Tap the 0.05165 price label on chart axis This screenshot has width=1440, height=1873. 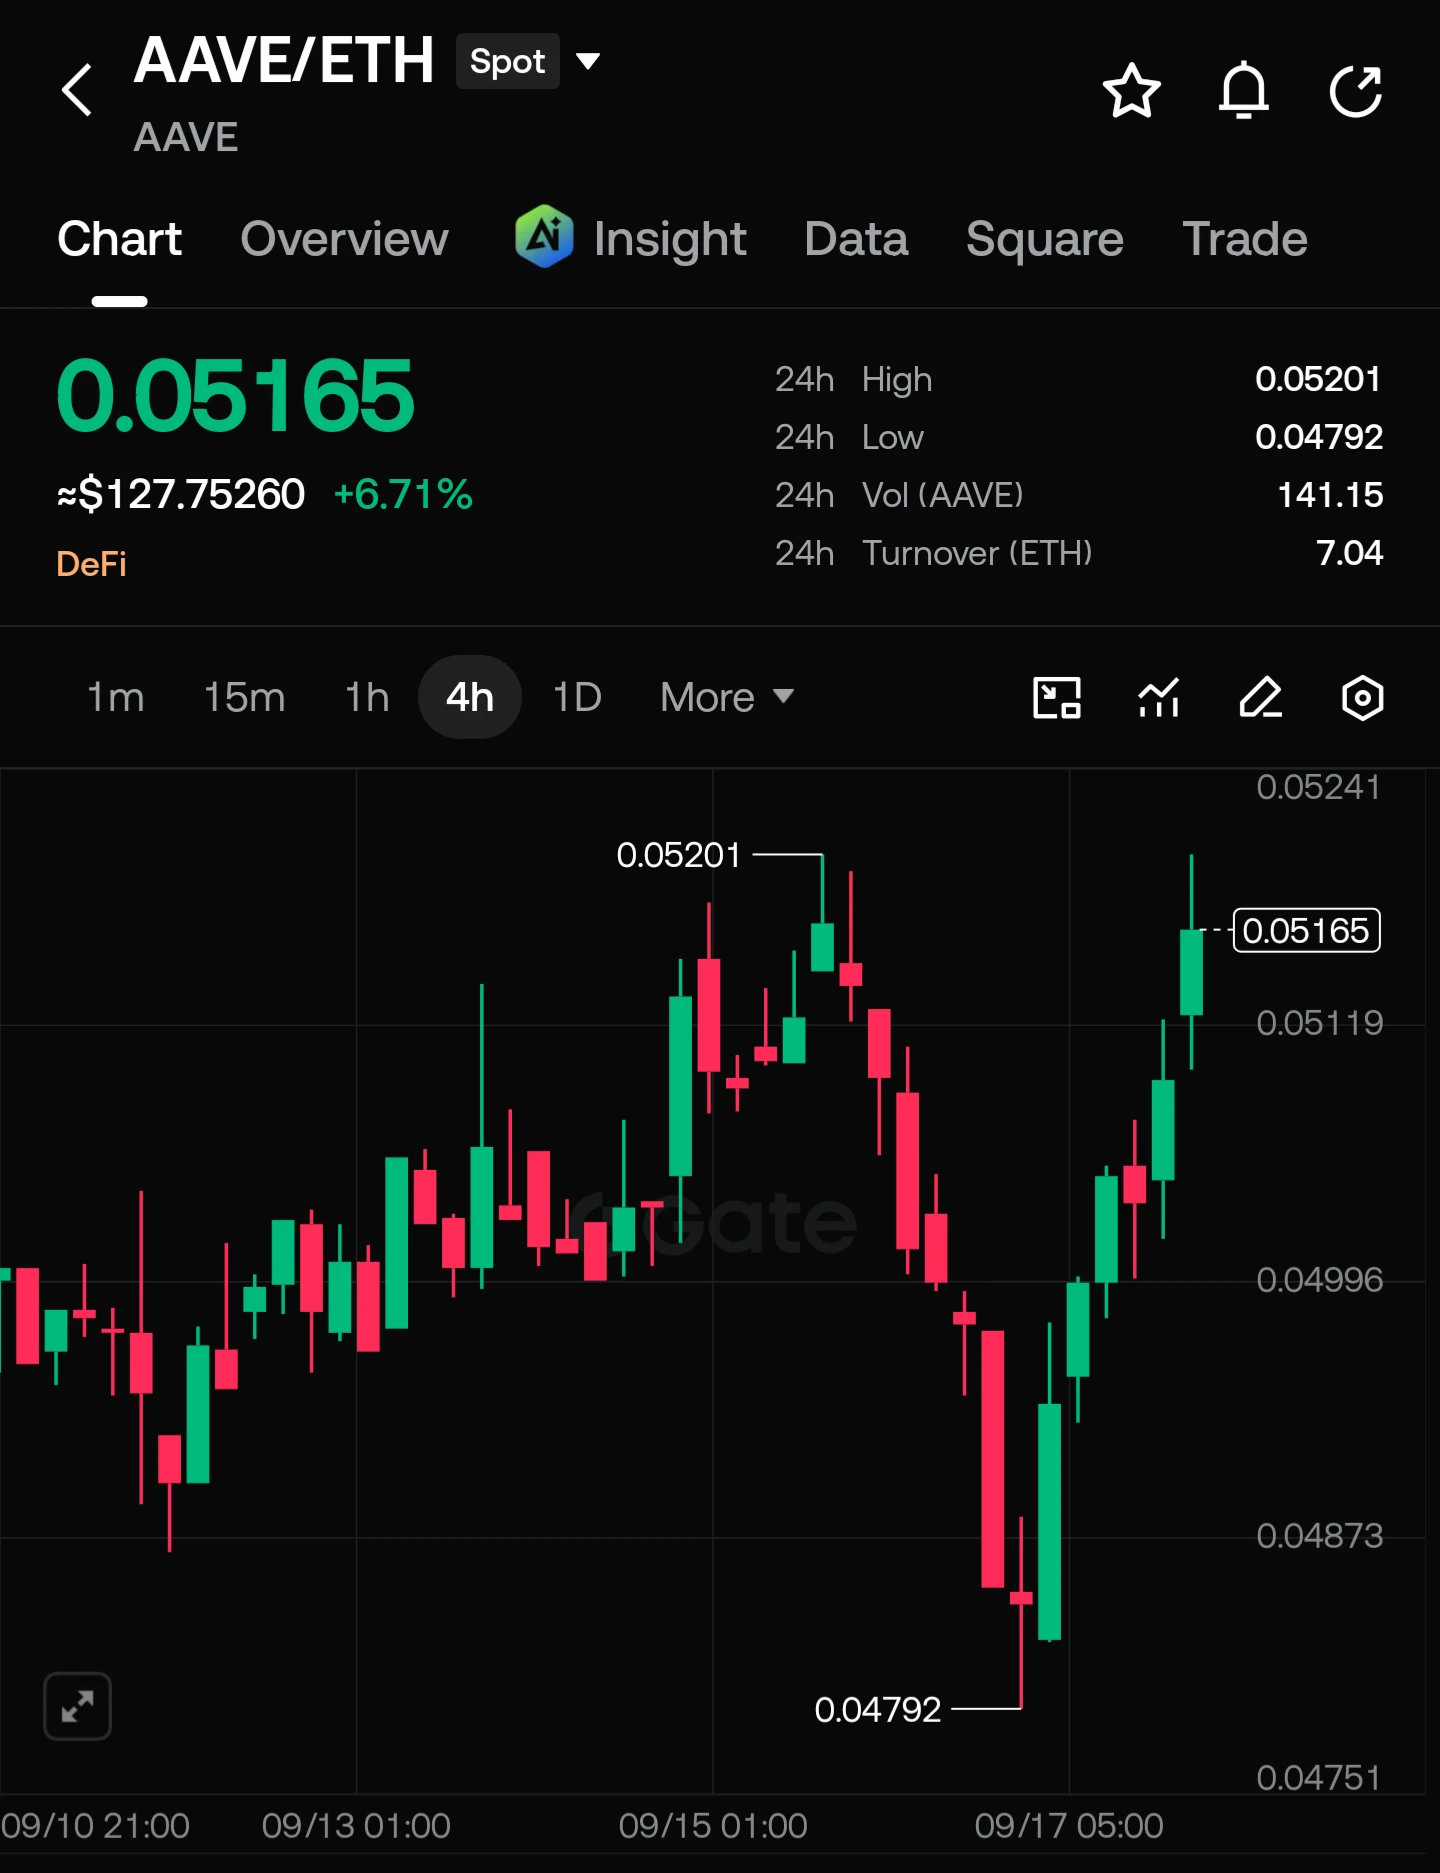pyautogui.click(x=1307, y=930)
